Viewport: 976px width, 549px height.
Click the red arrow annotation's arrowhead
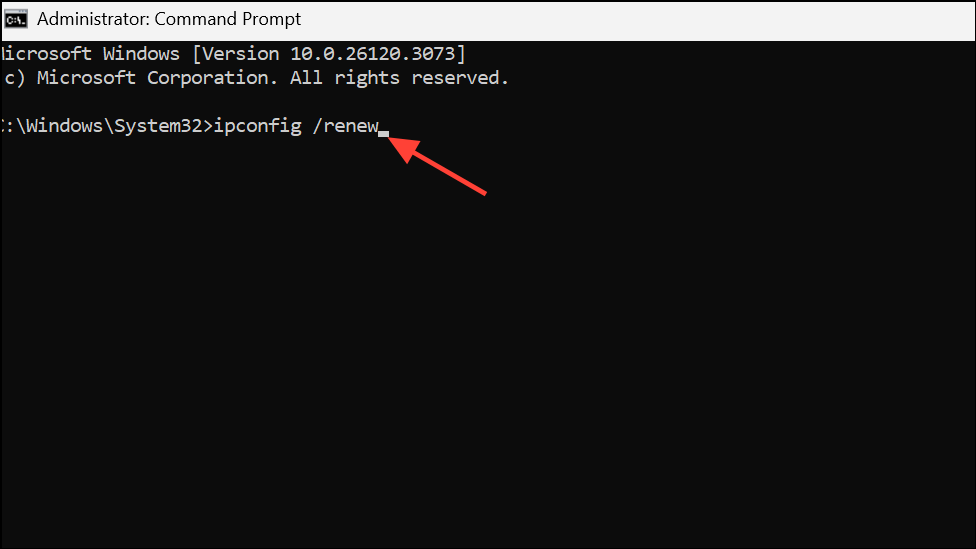click(403, 148)
